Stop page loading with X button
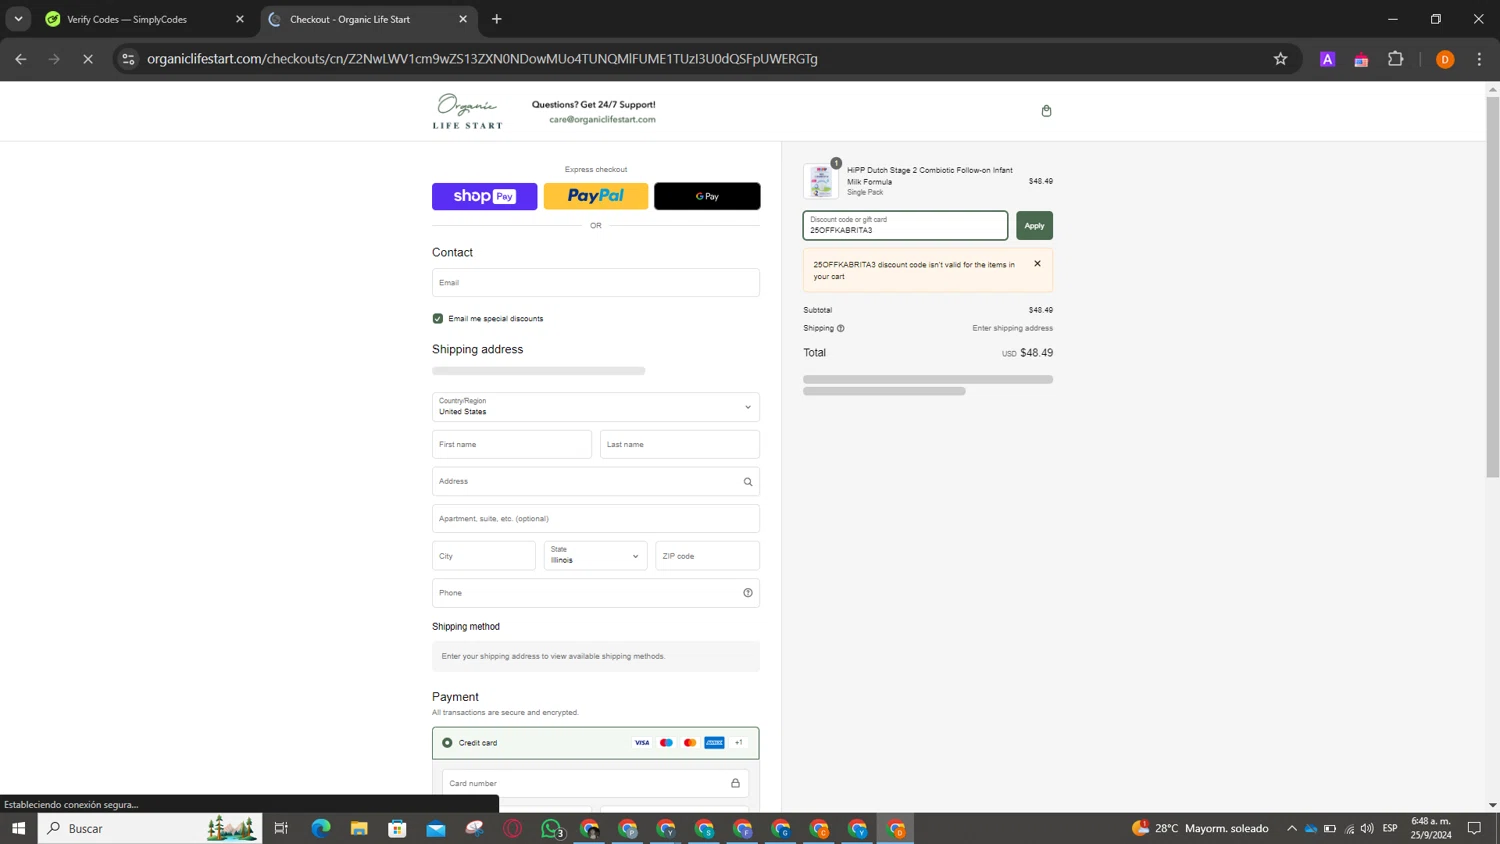This screenshot has height=844, width=1500. [x=88, y=59]
